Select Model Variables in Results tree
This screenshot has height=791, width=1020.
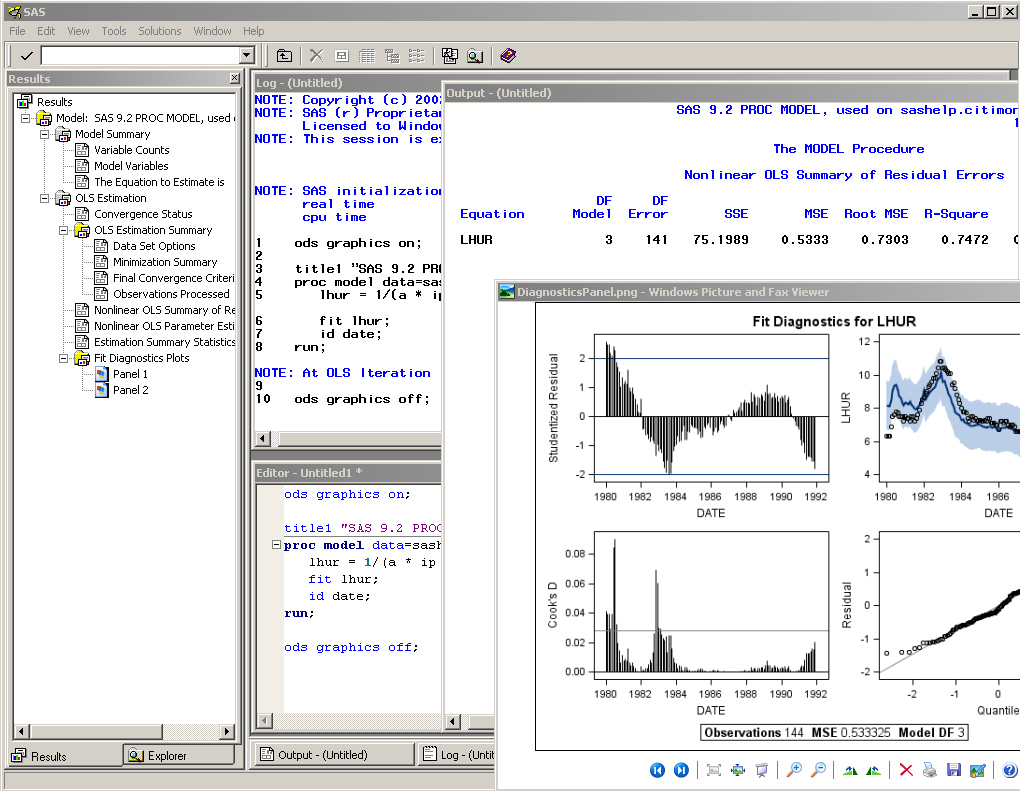[131, 166]
